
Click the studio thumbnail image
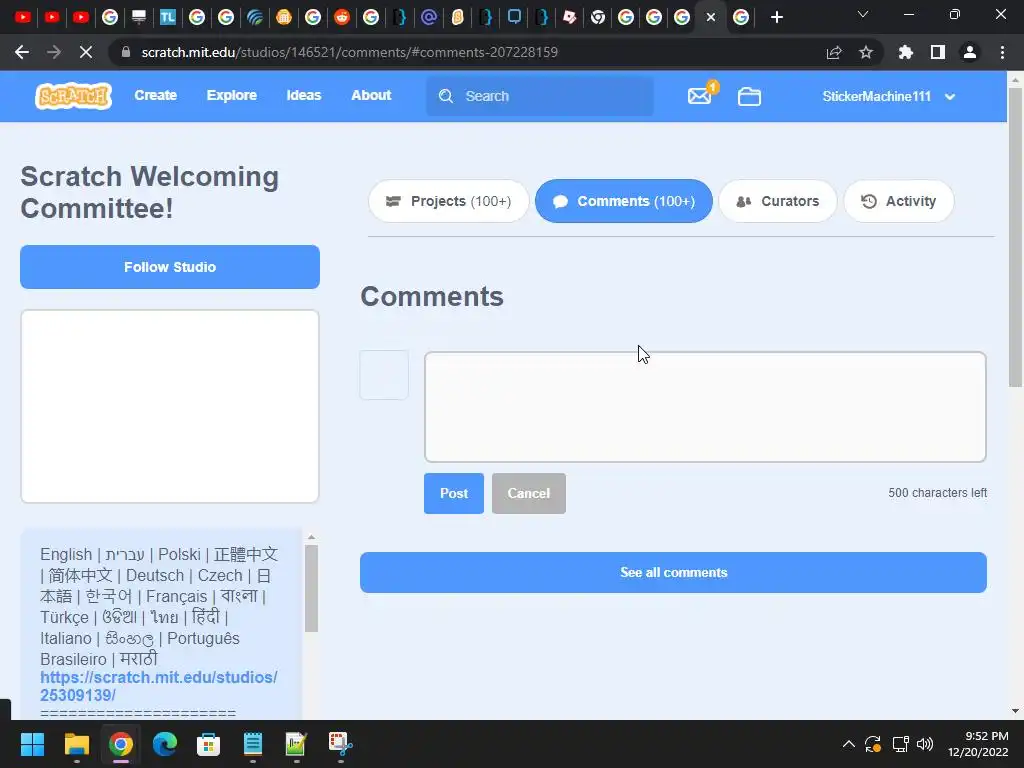pyautogui.click(x=170, y=406)
